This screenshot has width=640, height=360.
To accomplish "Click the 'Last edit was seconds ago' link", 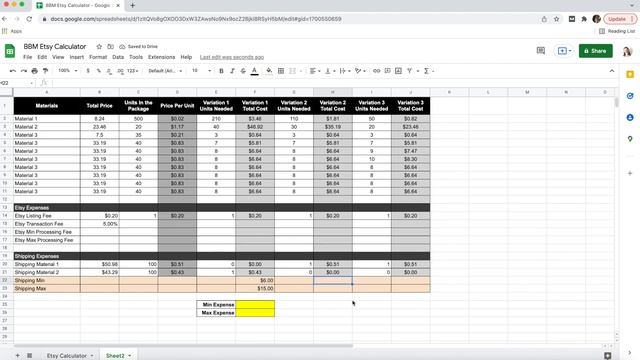I will click(232, 57).
